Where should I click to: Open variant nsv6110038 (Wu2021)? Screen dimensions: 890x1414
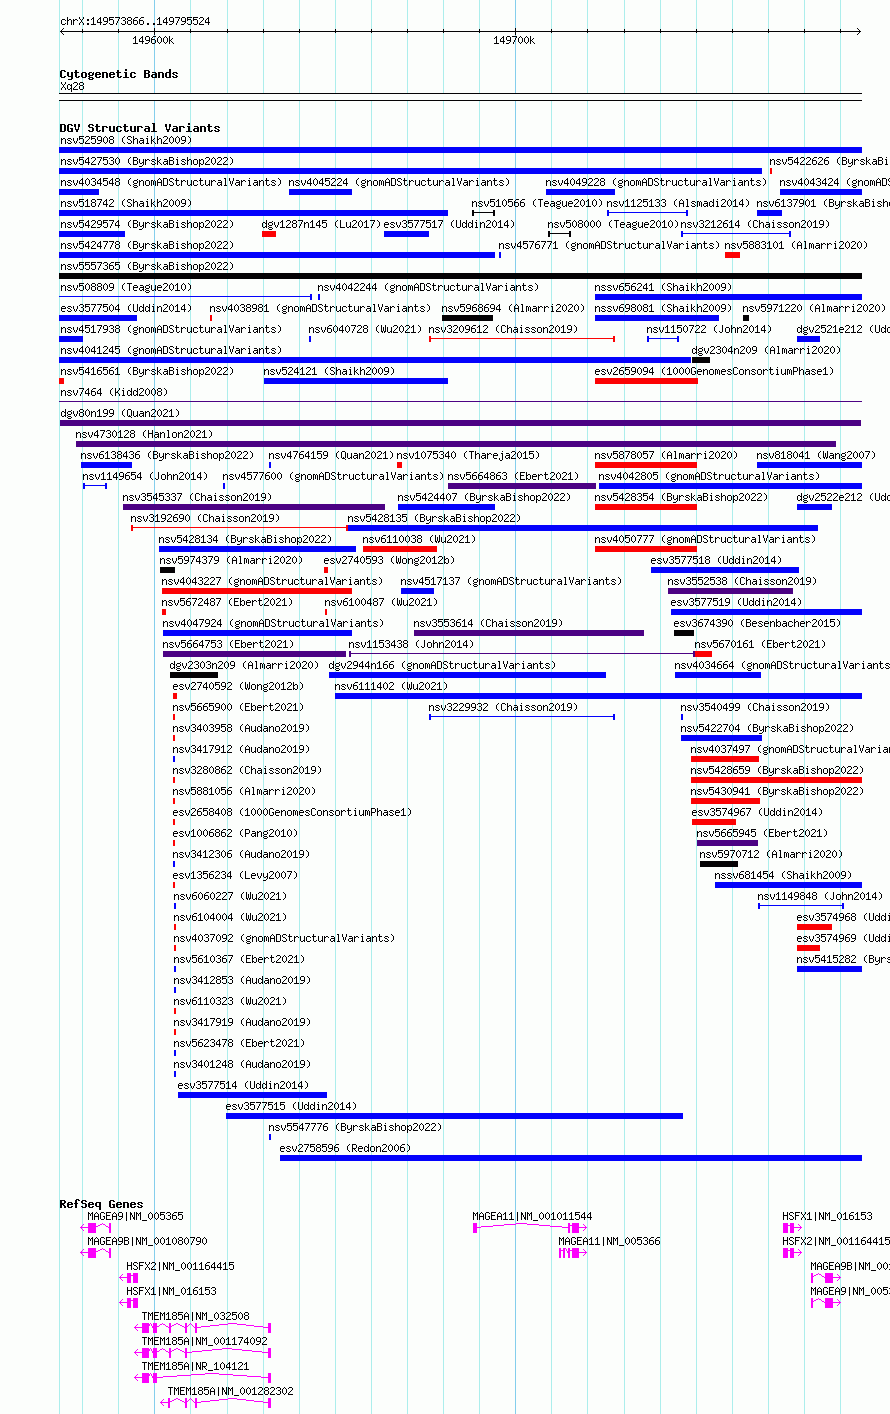pyautogui.click(x=419, y=539)
